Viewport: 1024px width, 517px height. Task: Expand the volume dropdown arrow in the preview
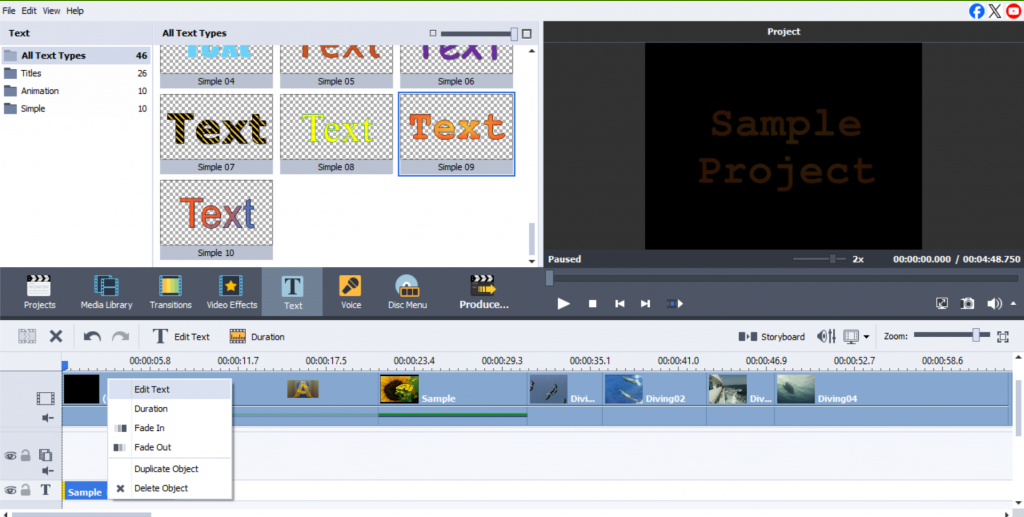point(1013,303)
